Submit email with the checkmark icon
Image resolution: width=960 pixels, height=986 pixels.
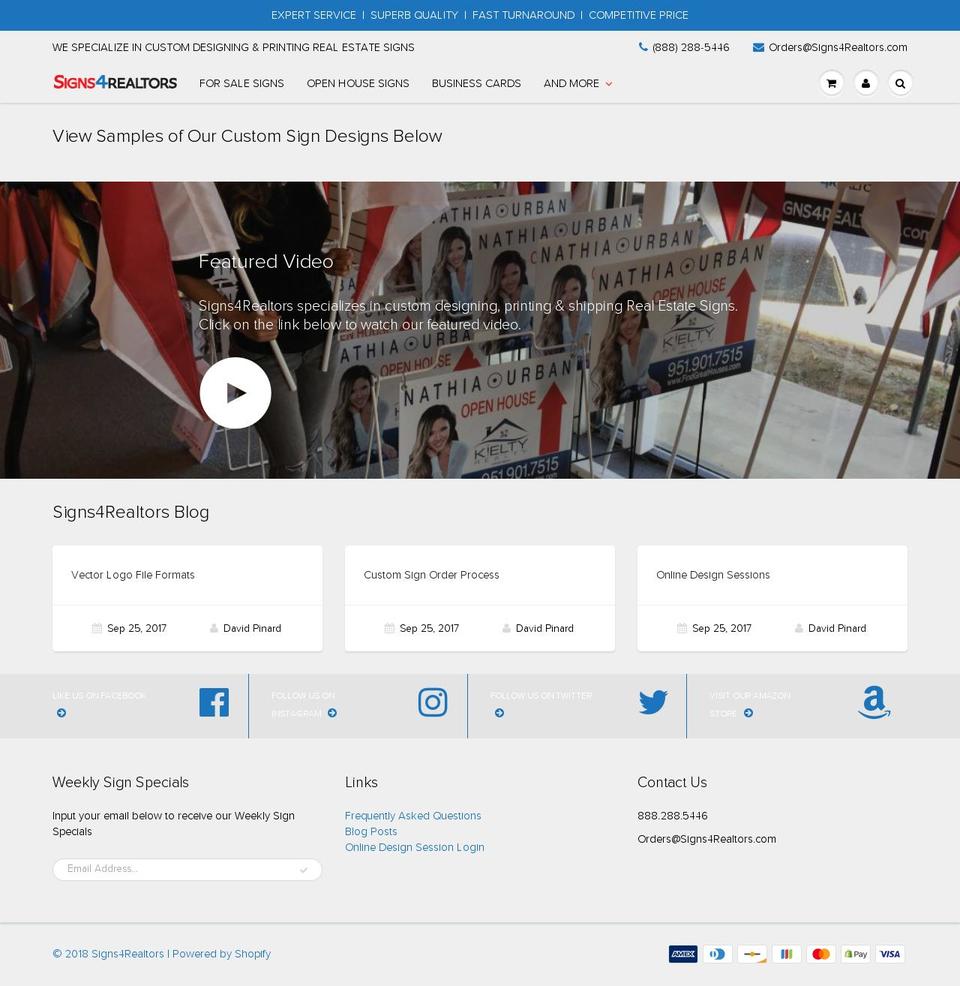click(x=304, y=870)
